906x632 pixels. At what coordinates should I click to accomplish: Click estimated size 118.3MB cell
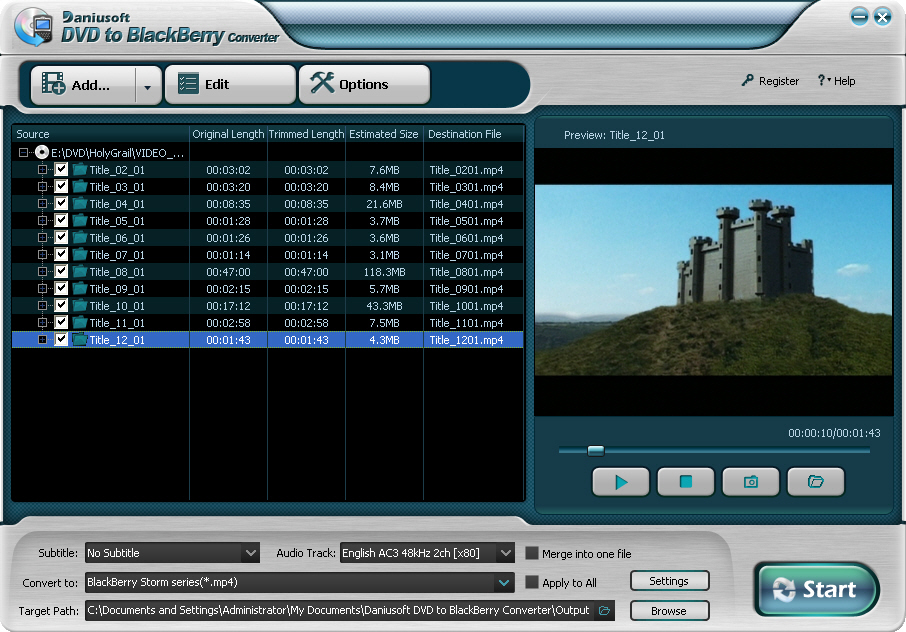(384, 272)
